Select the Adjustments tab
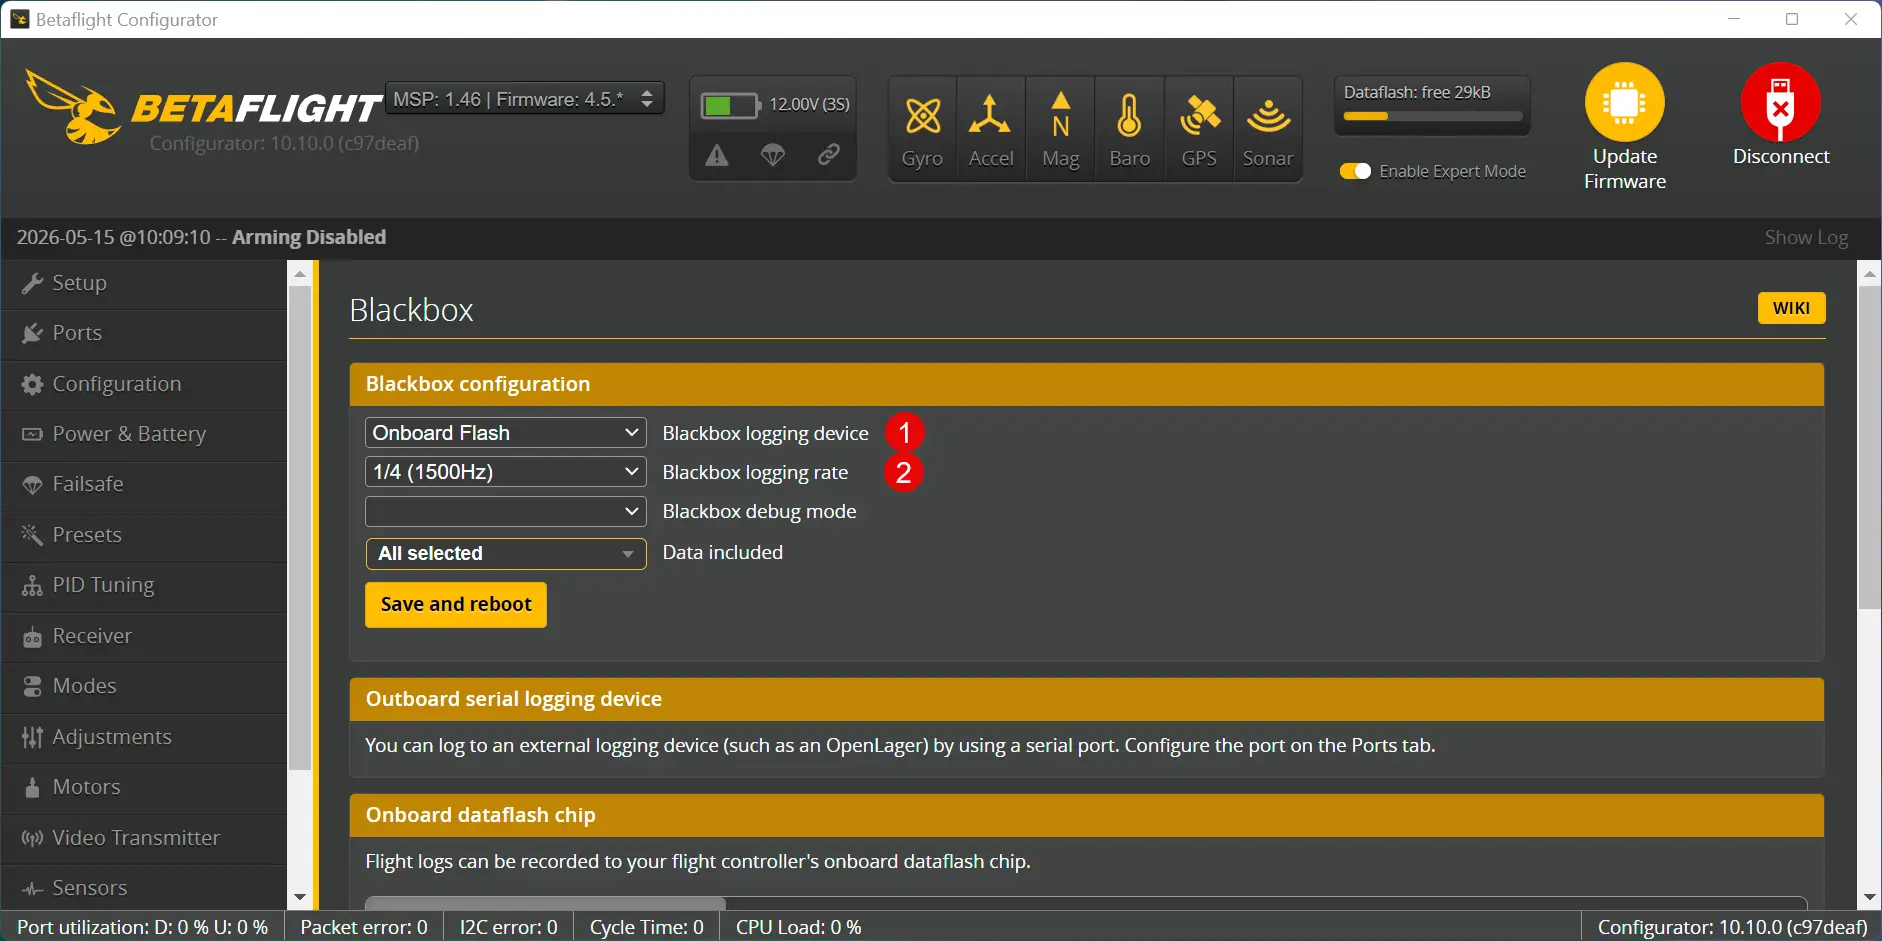Viewport: 1882px width, 941px height. click(x=144, y=737)
